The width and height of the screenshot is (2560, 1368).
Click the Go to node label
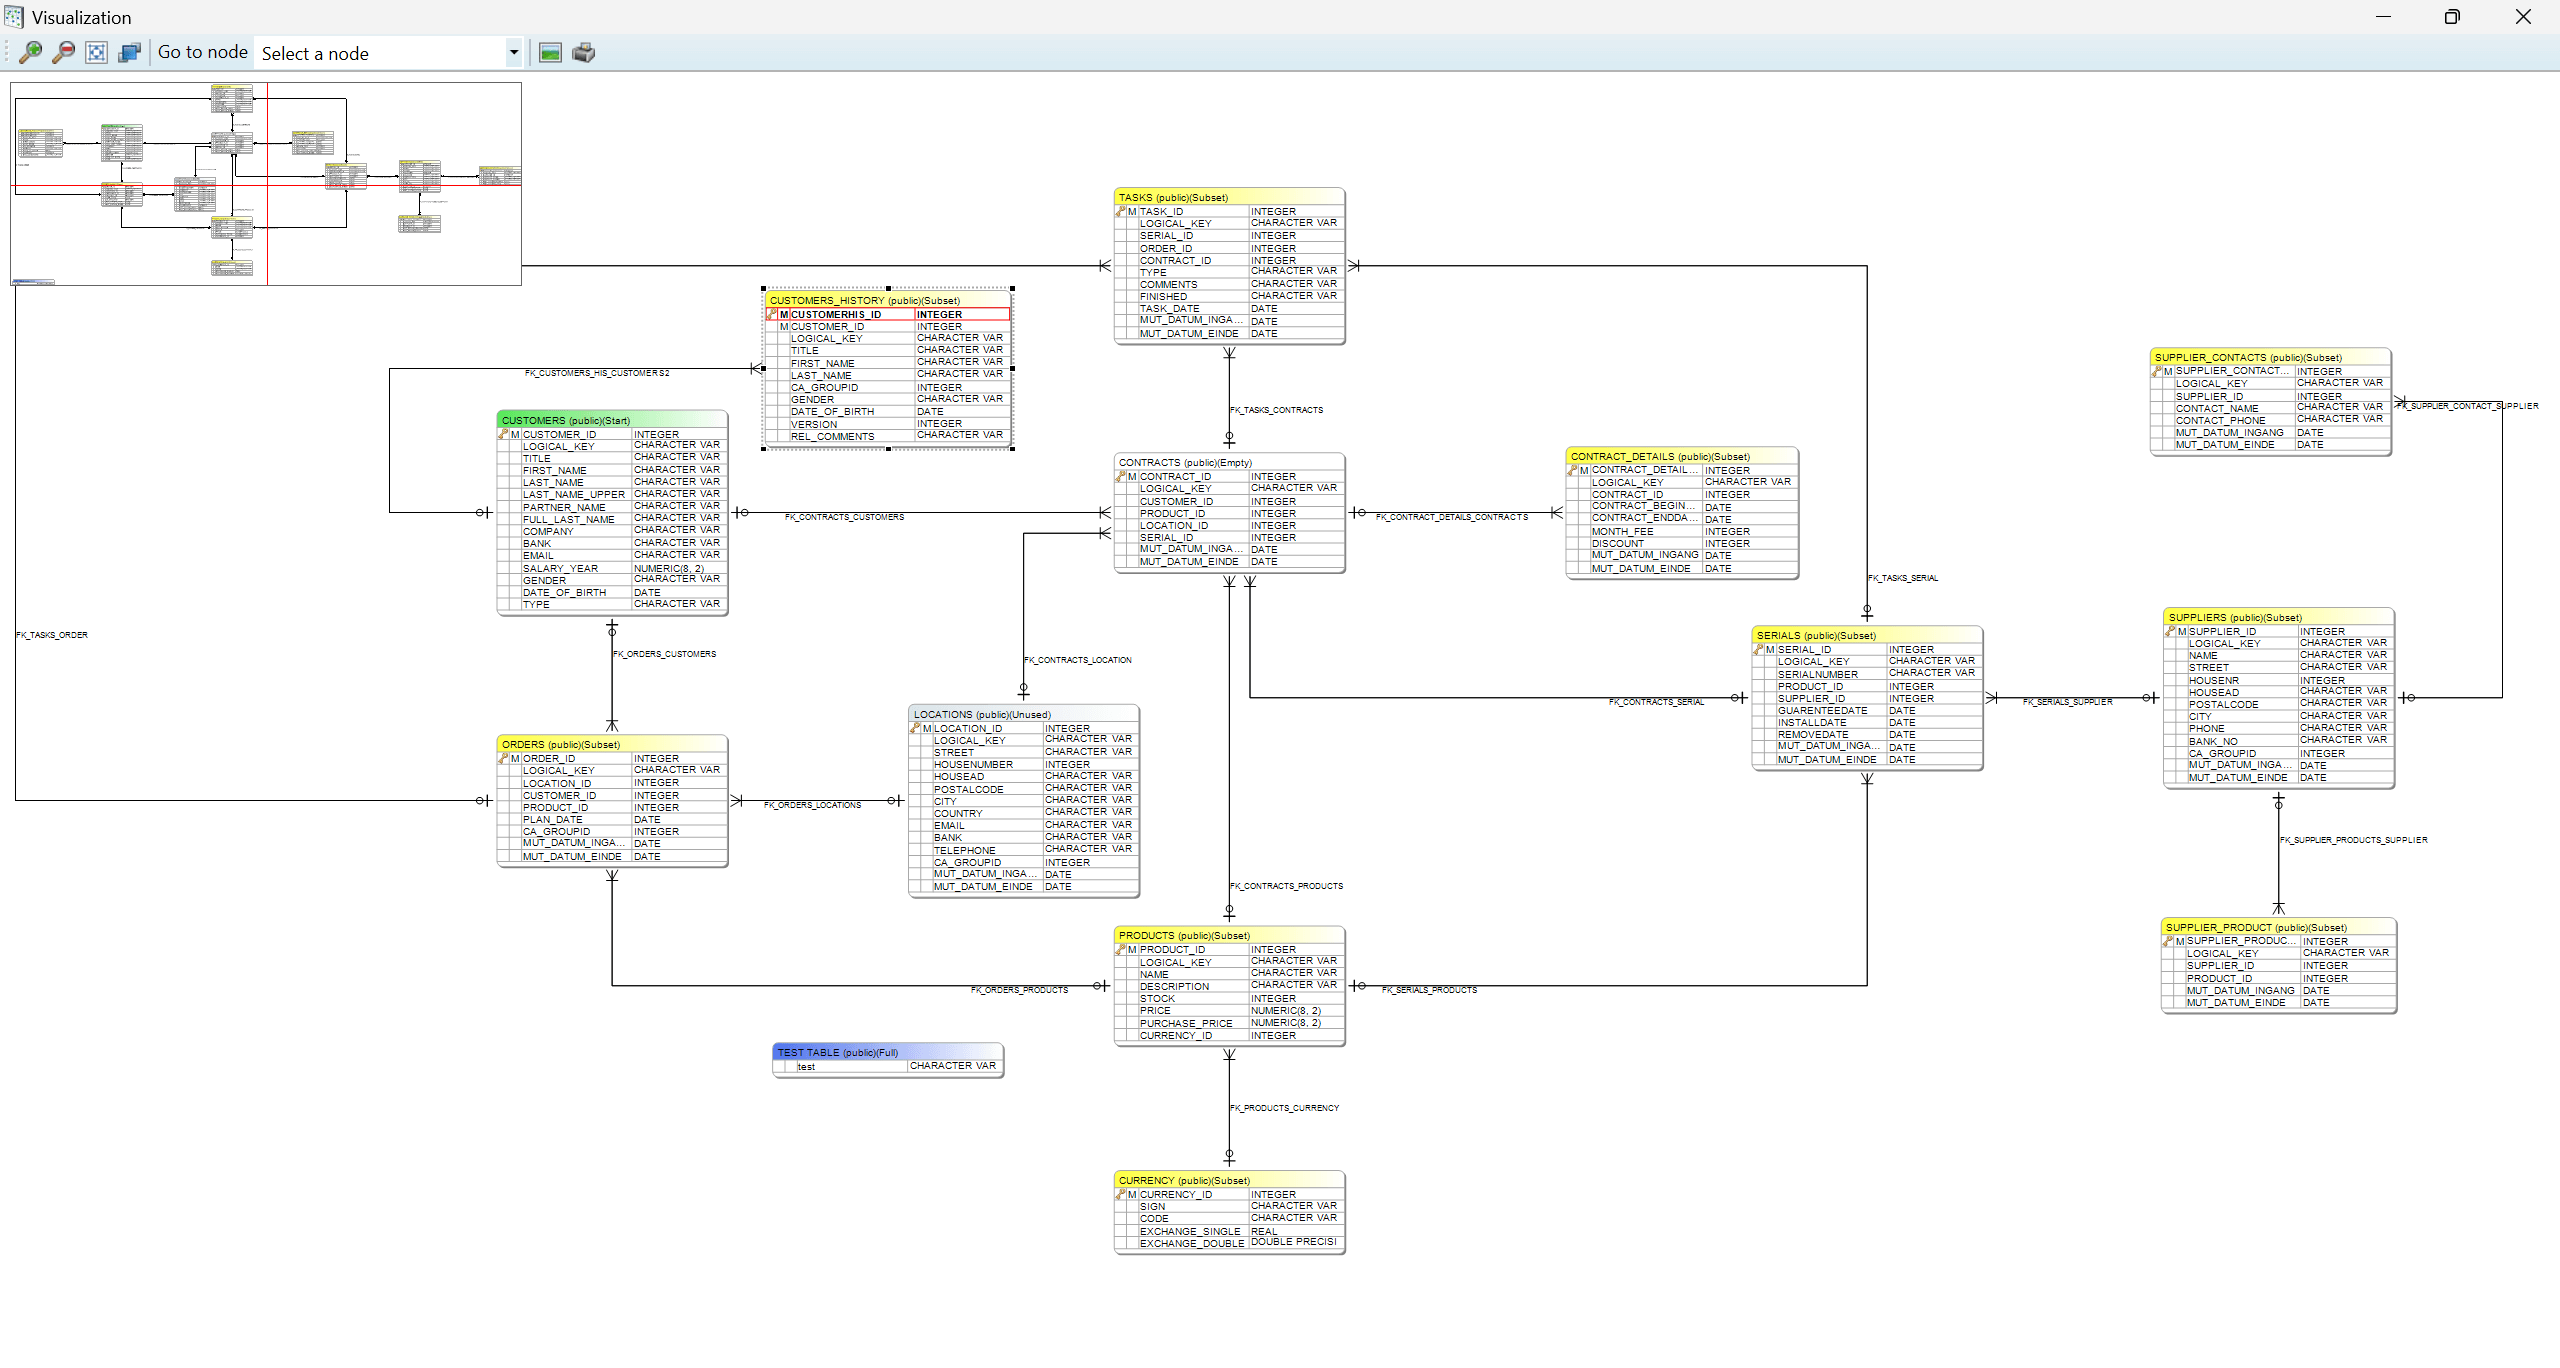[x=202, y=51]
